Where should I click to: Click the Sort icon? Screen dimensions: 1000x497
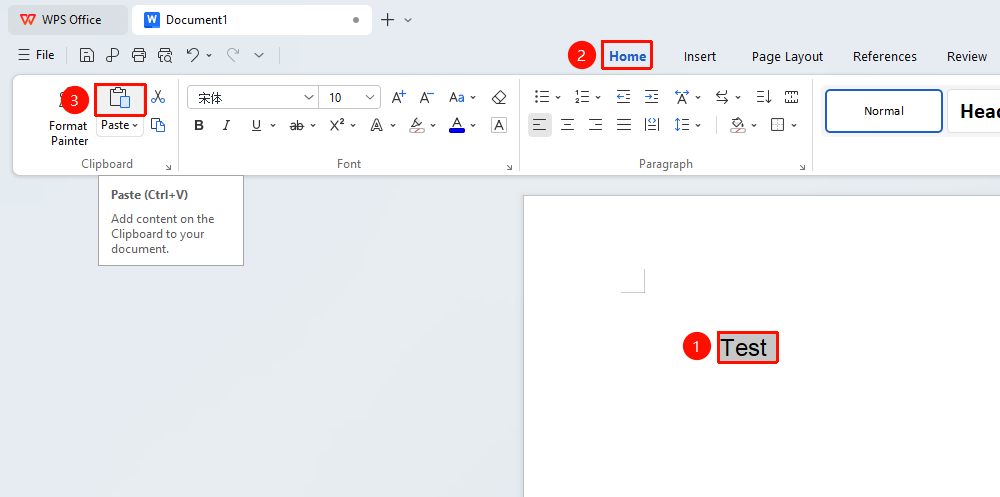click(x=763, y=97)
